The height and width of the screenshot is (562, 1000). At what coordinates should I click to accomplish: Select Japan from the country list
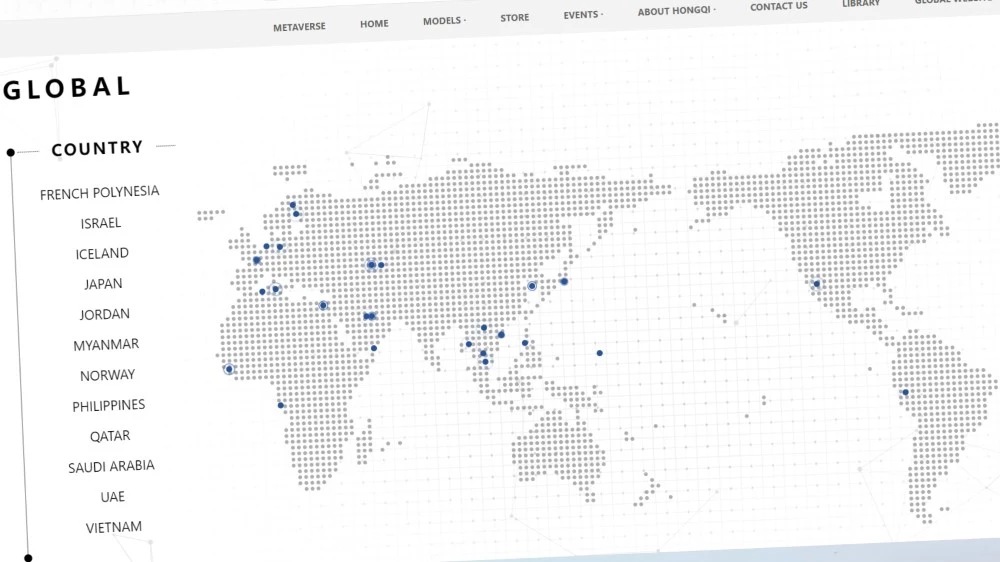point(103,284)
